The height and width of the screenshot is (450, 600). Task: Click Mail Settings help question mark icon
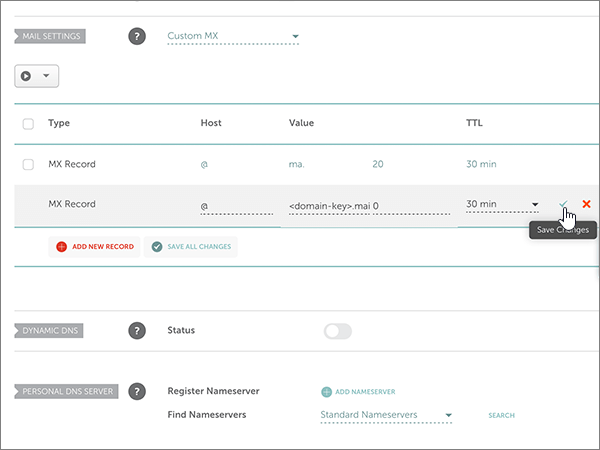pos(137,36)
